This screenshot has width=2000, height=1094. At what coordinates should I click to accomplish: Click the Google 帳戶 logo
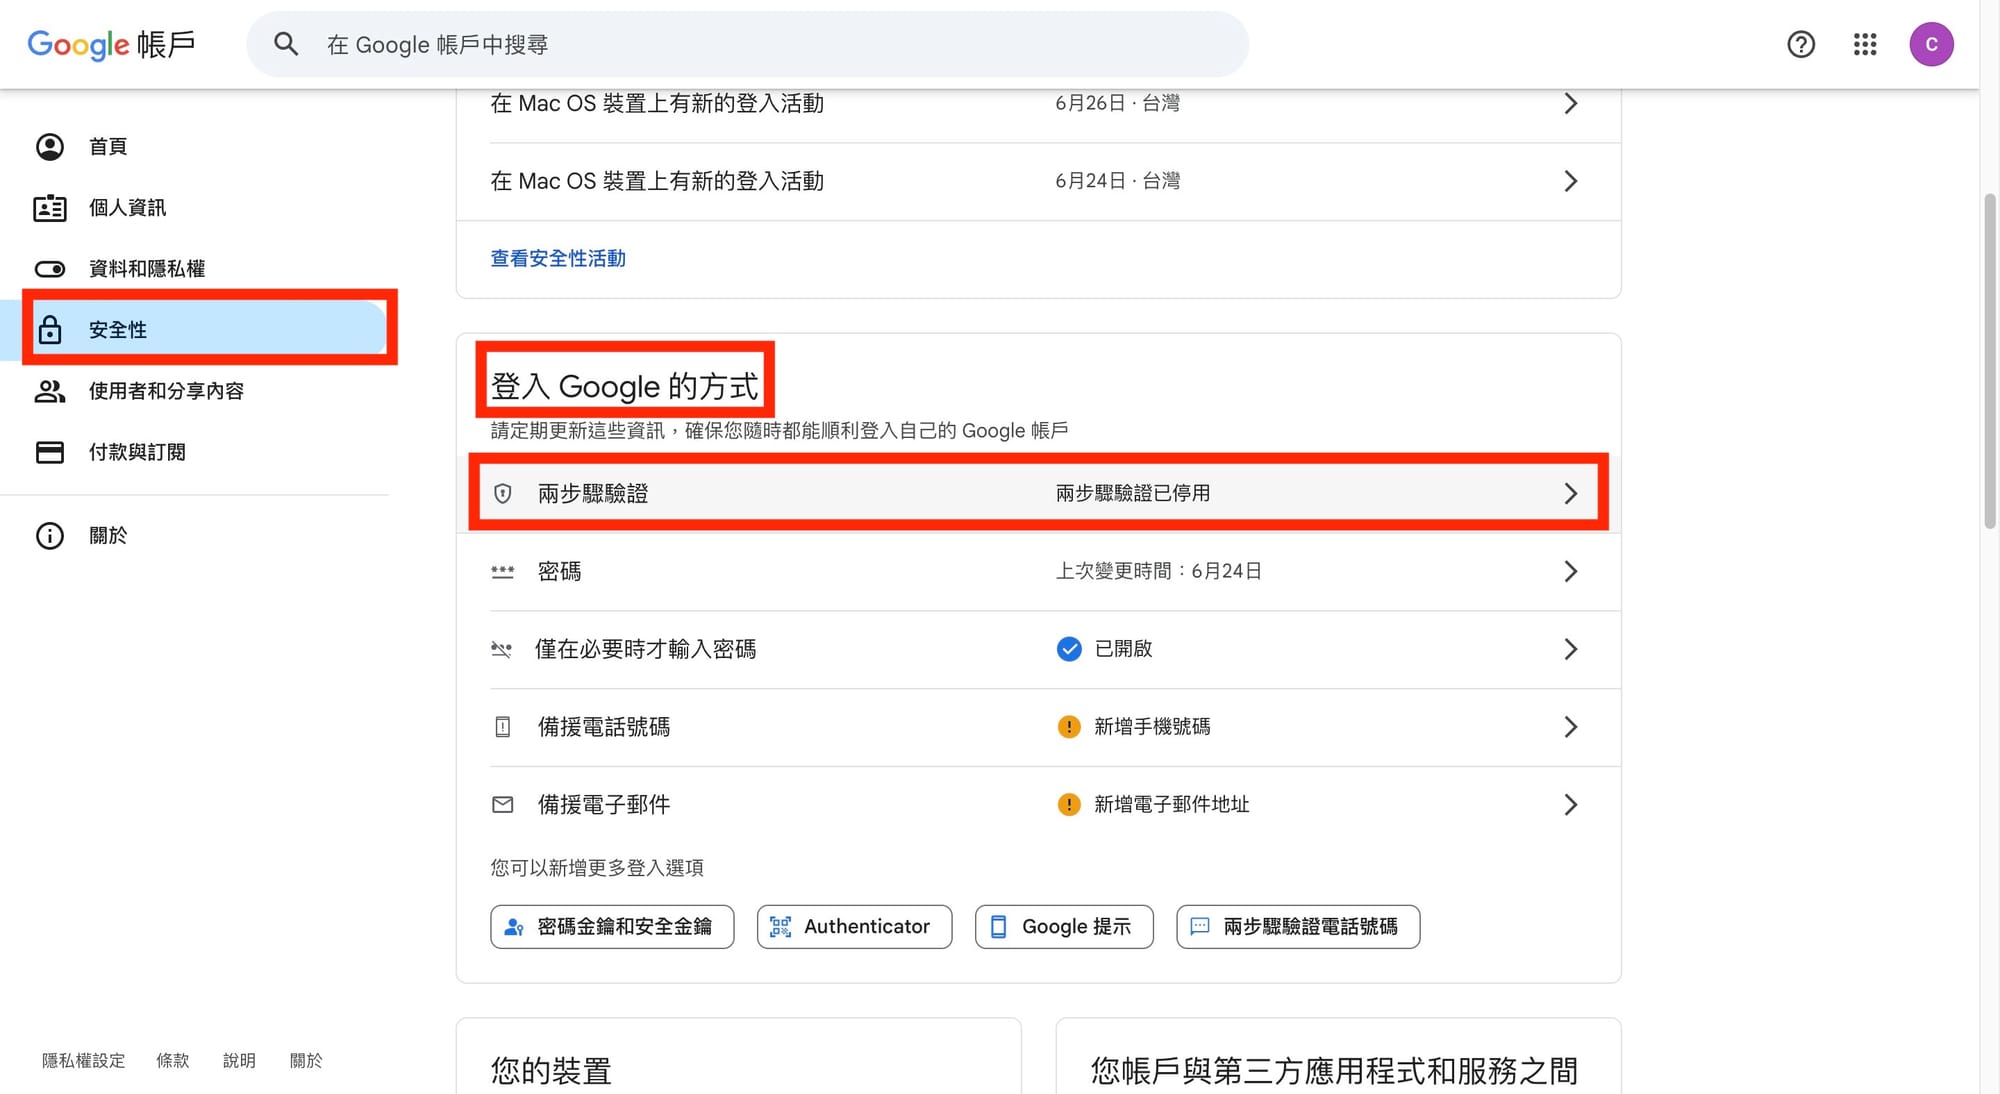[x=111, y=44]
